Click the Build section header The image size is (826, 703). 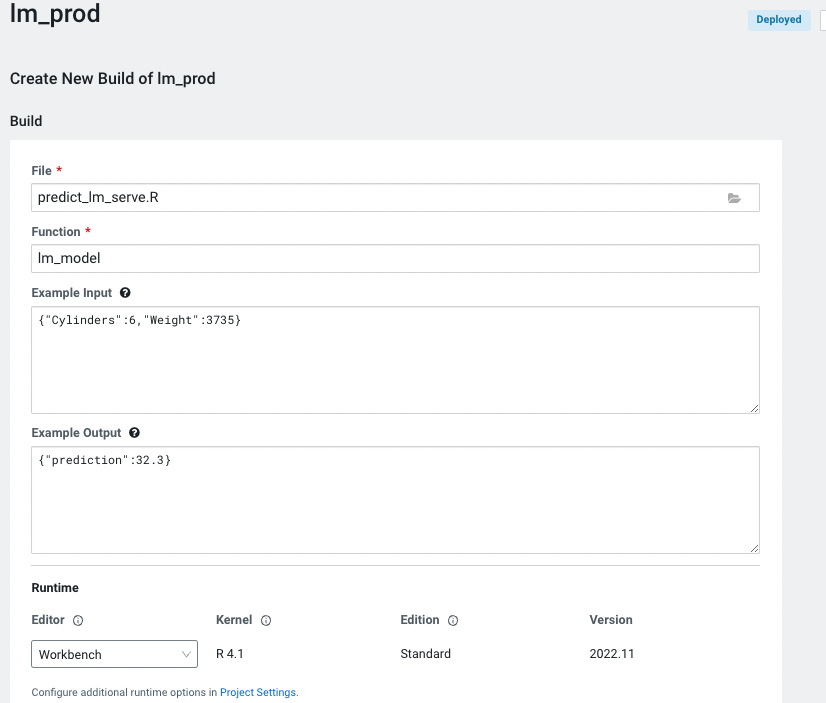point(25,121)
